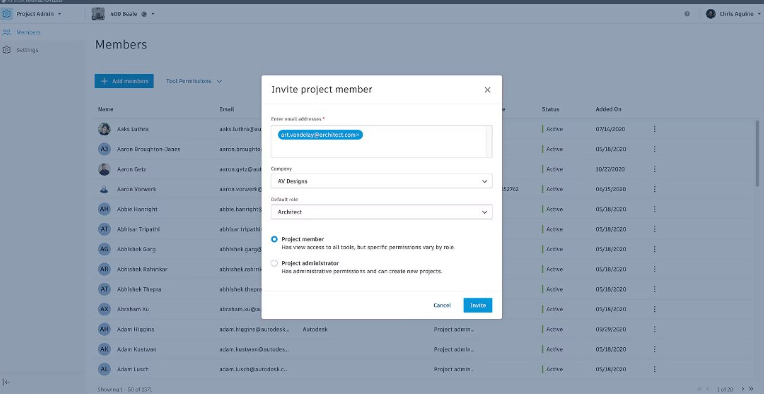Go to Members in the sidebar
Viewport: 764px width, 394px height.
[x=28, y=33]
